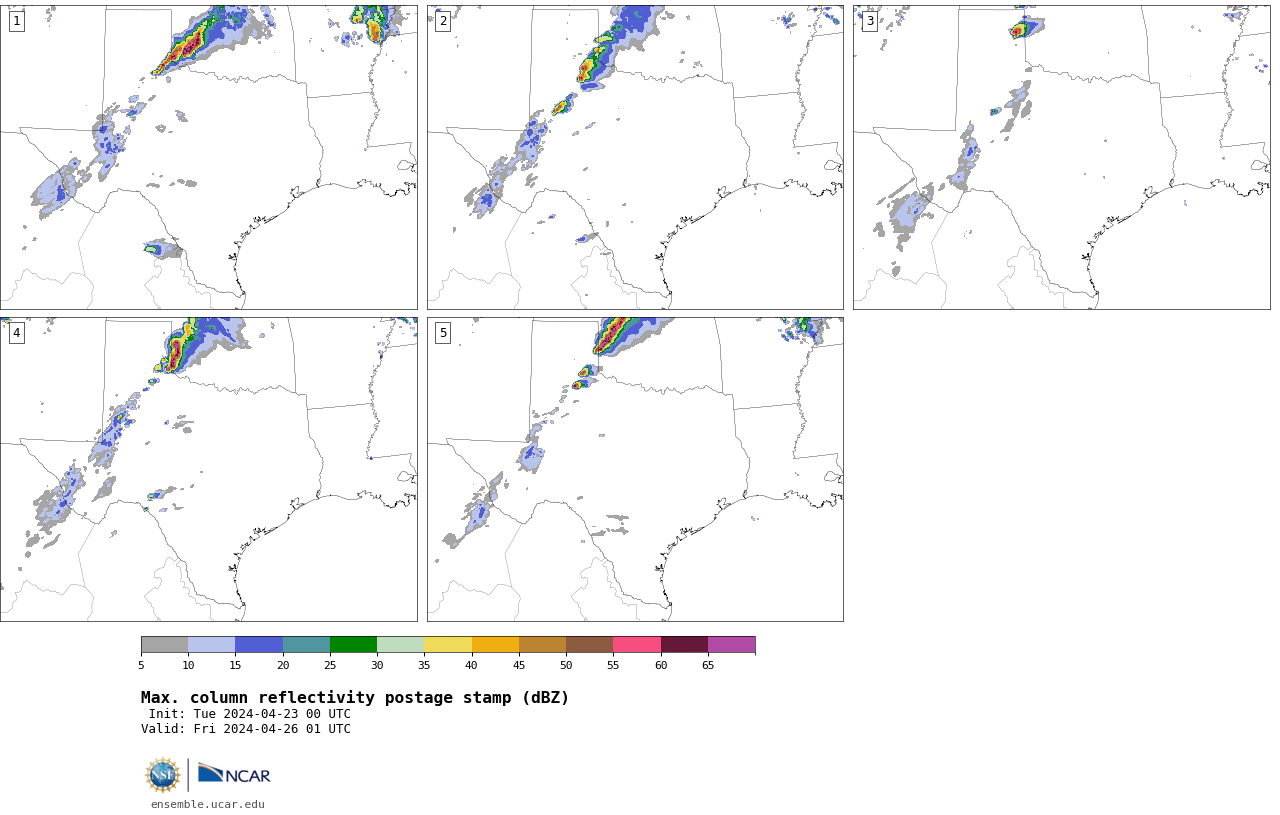
Task: Select the blue 15-20 dBZ swatch
Action: (259, 645)
